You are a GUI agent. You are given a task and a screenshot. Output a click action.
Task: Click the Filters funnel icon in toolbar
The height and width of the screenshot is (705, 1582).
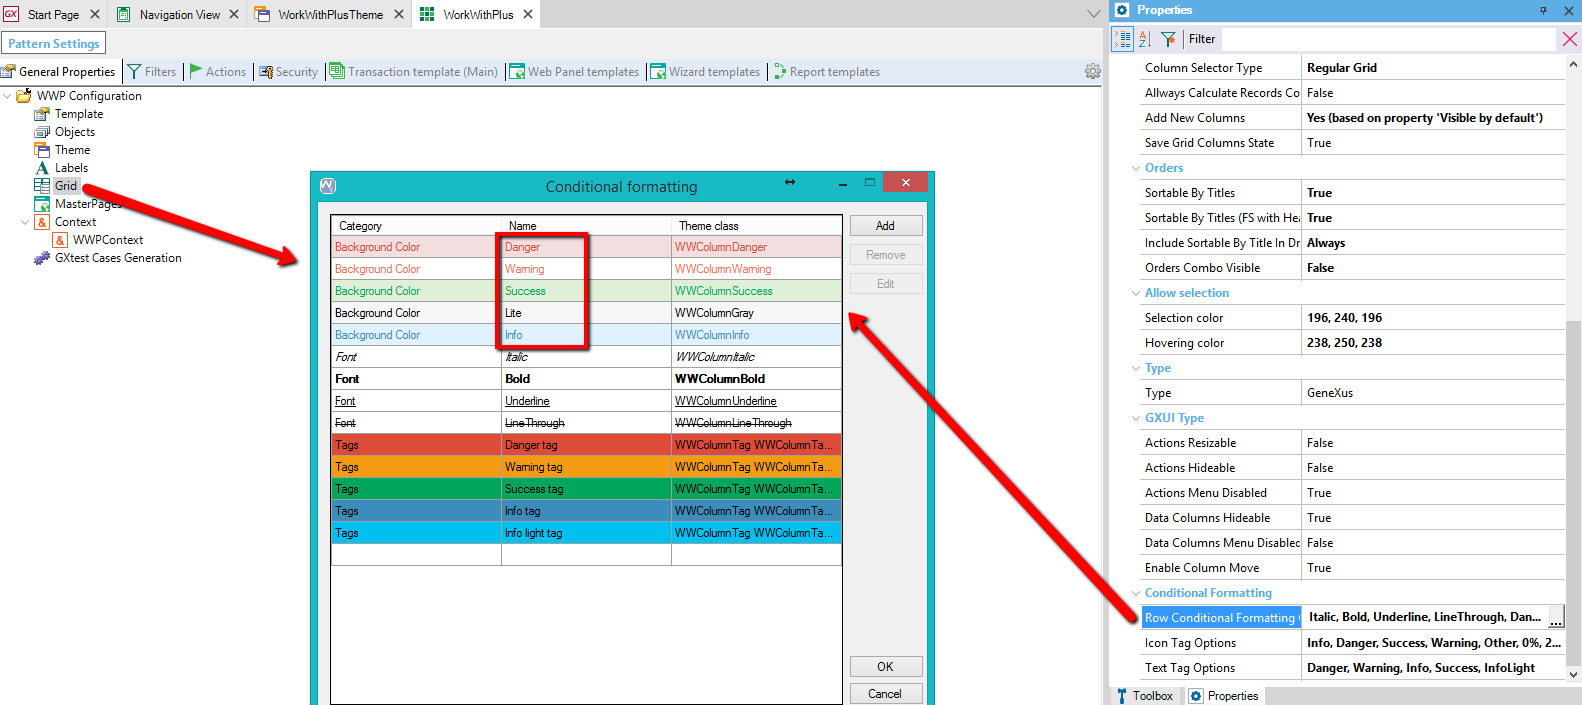click(x=134, y=72)
